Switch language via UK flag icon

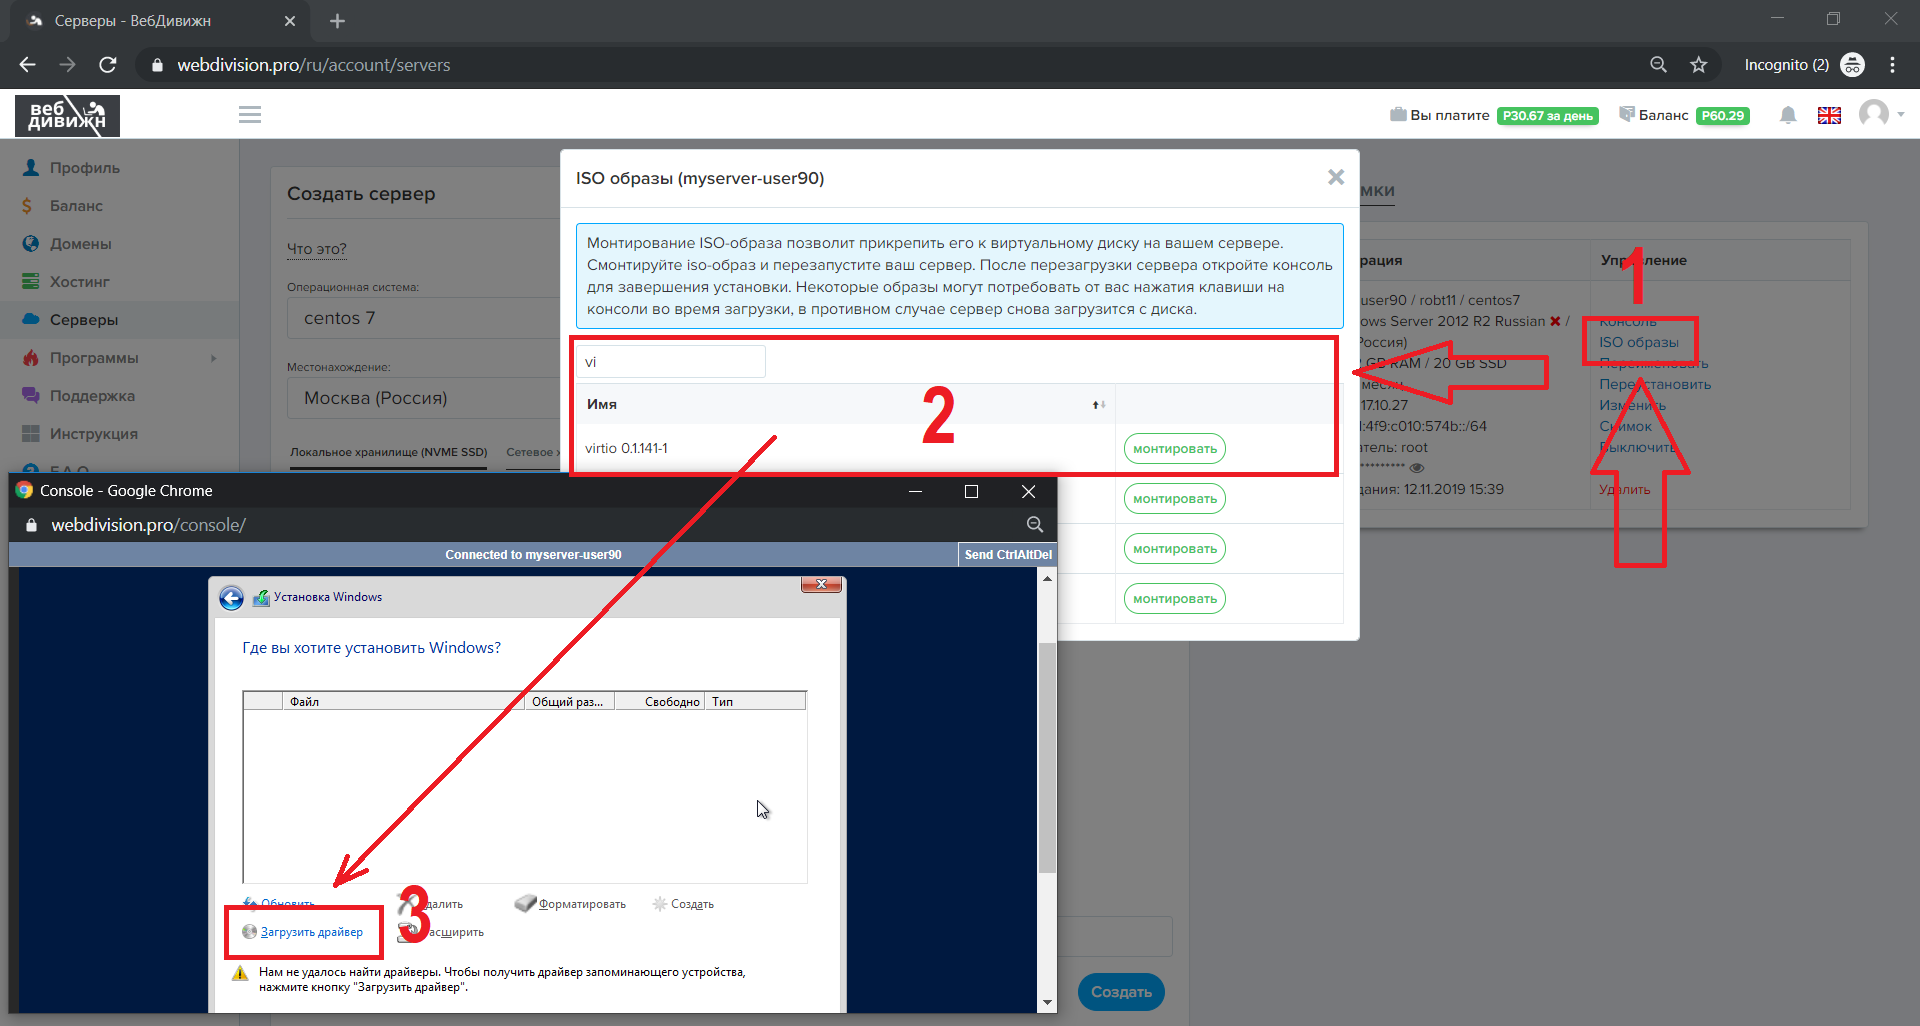1829,115
